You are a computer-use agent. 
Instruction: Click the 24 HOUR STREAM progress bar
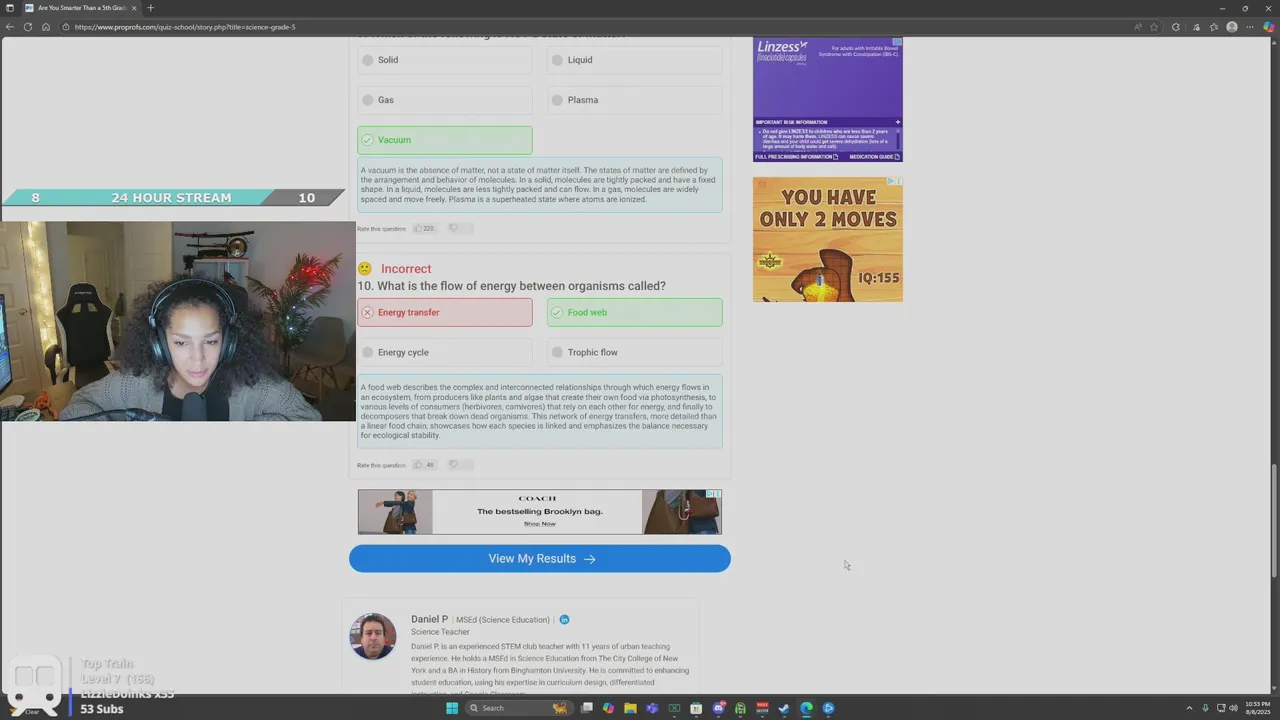coord(171,198)
